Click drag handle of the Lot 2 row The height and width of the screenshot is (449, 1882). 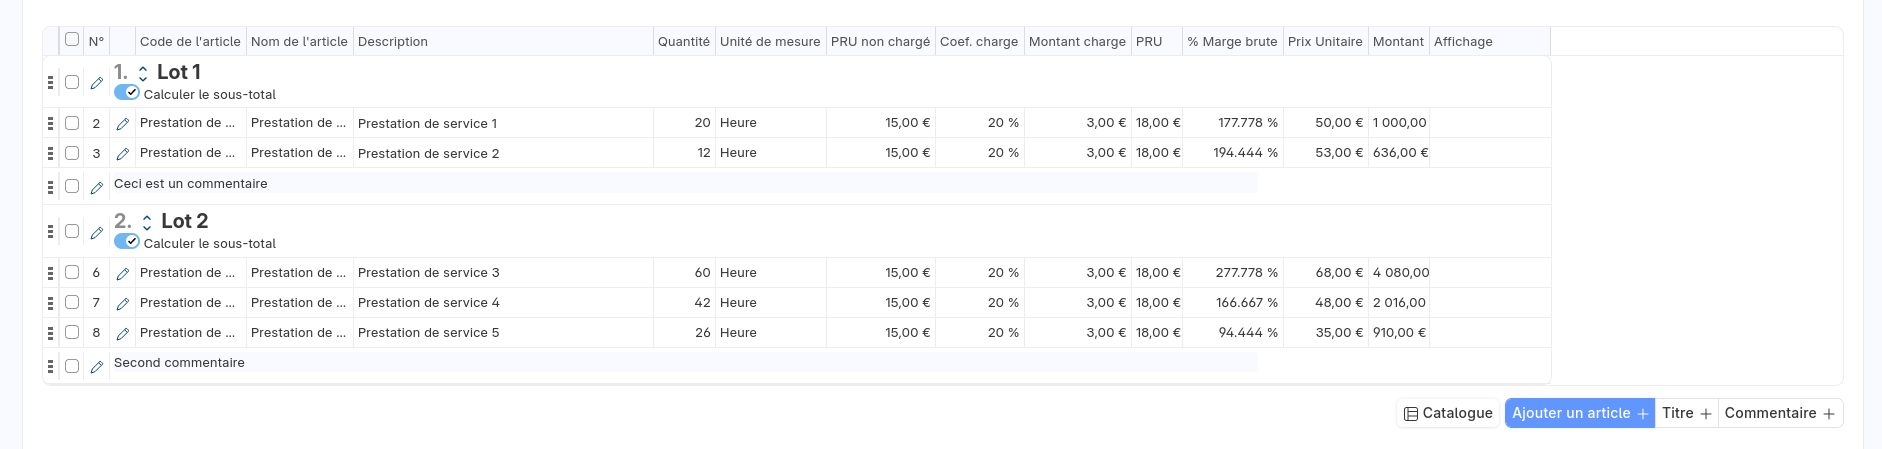50,231
